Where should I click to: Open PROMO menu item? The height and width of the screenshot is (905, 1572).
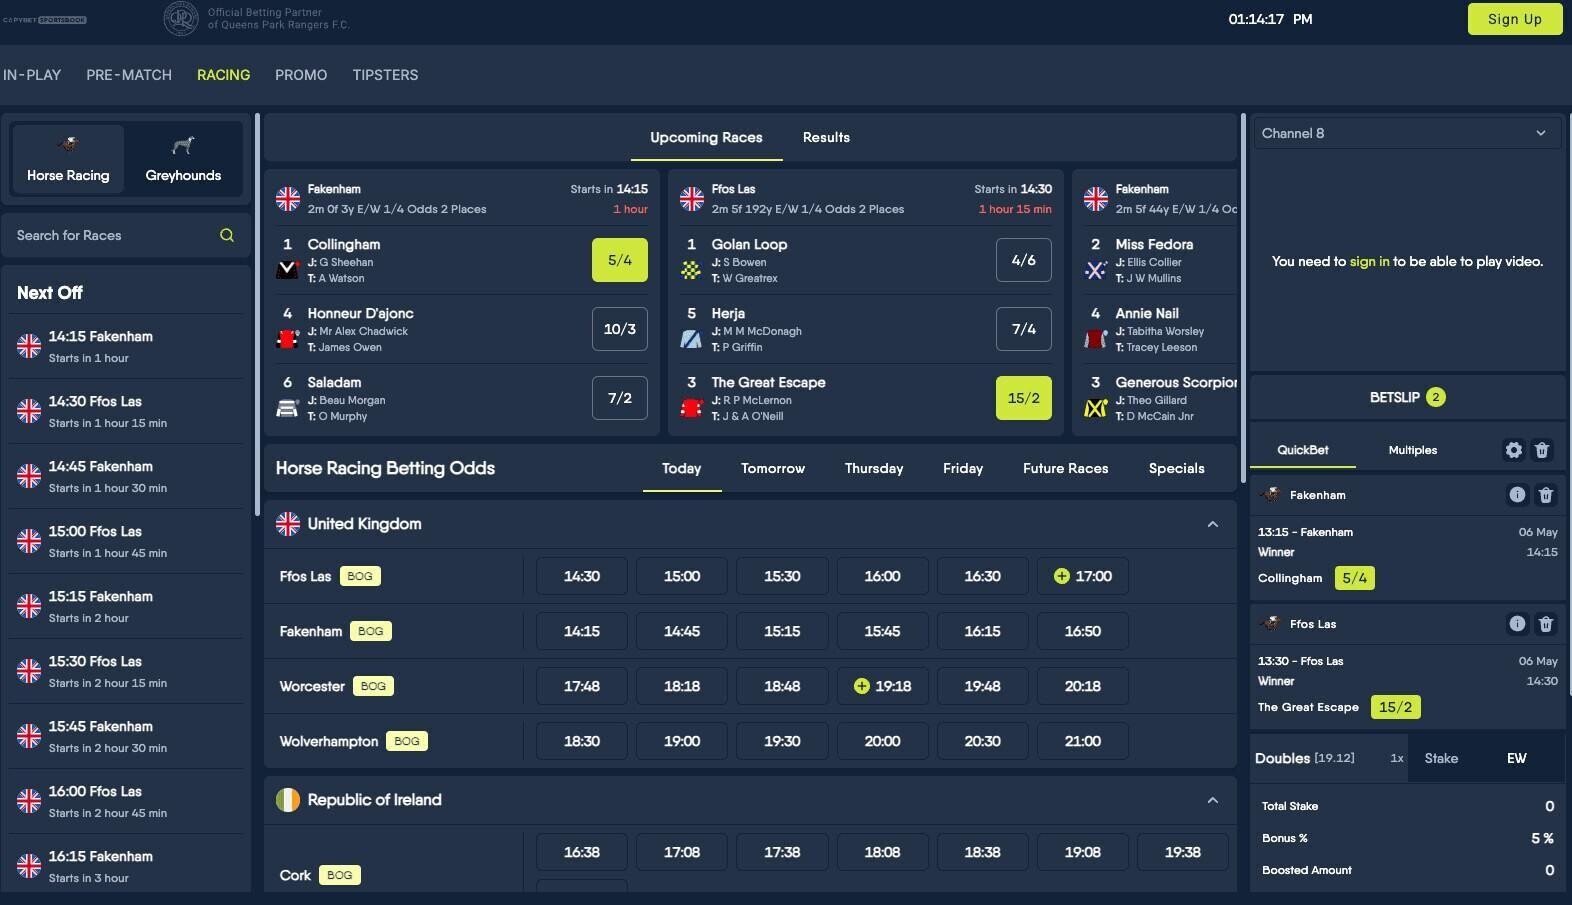(301, 75)
